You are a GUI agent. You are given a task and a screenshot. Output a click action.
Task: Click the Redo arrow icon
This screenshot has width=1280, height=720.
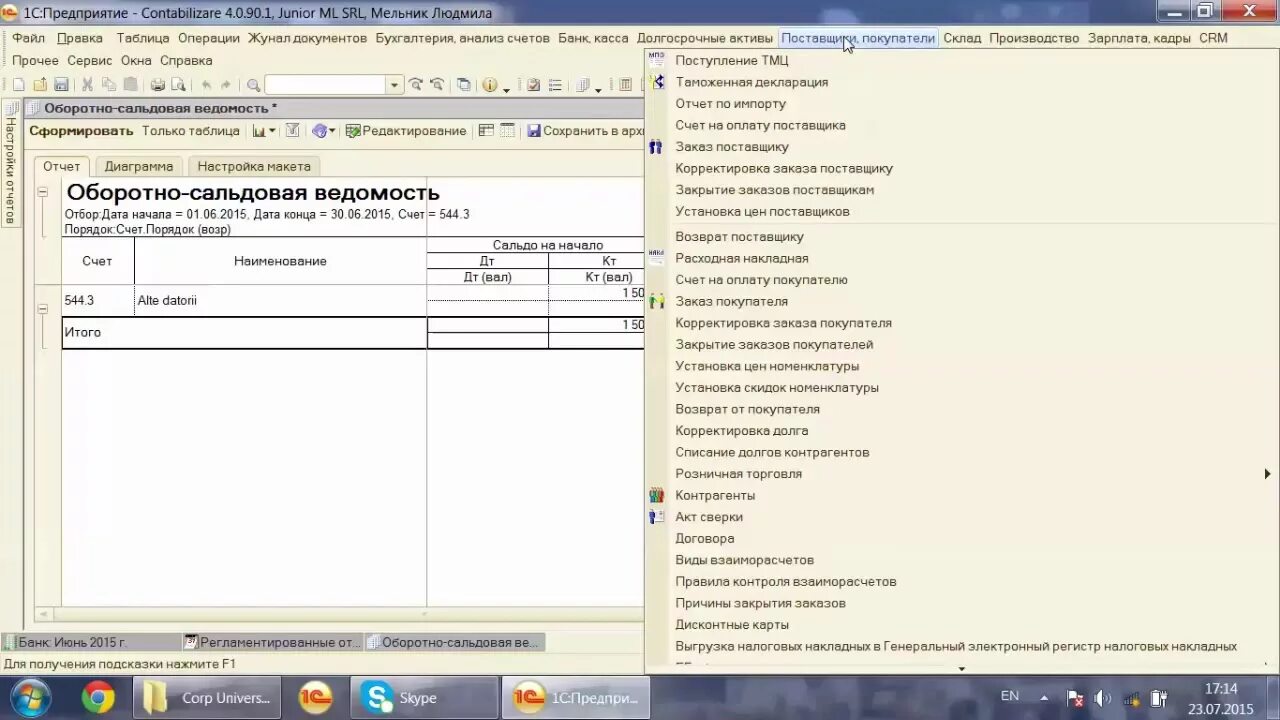click(226, 85)
